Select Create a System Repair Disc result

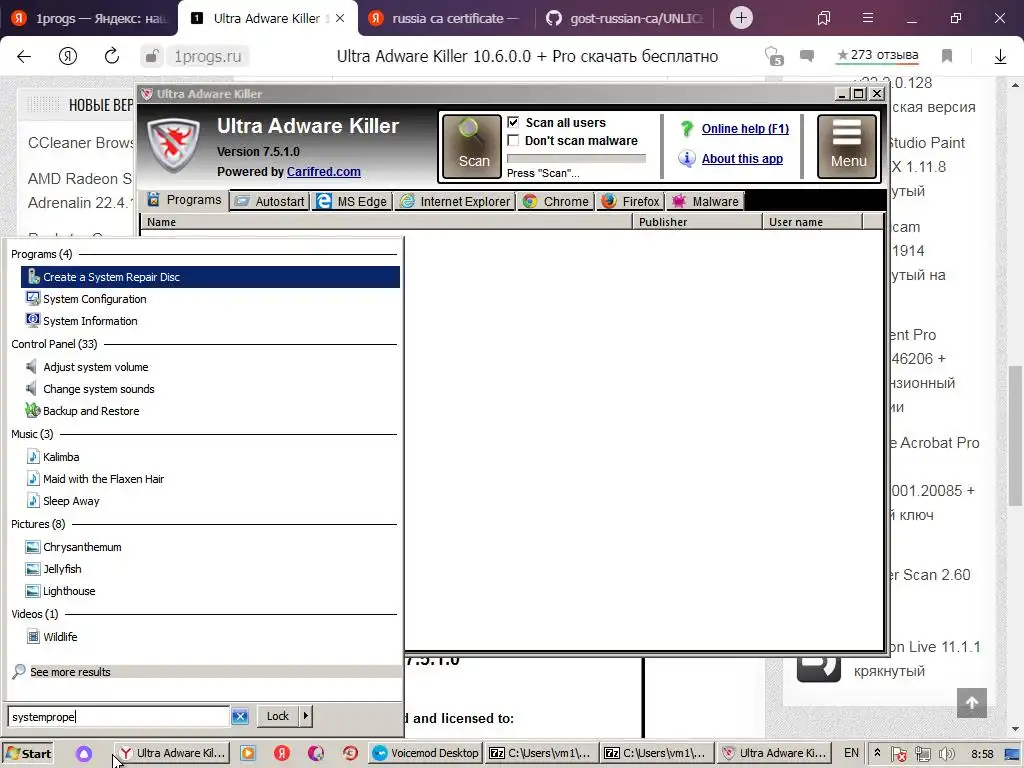point(210,277)
